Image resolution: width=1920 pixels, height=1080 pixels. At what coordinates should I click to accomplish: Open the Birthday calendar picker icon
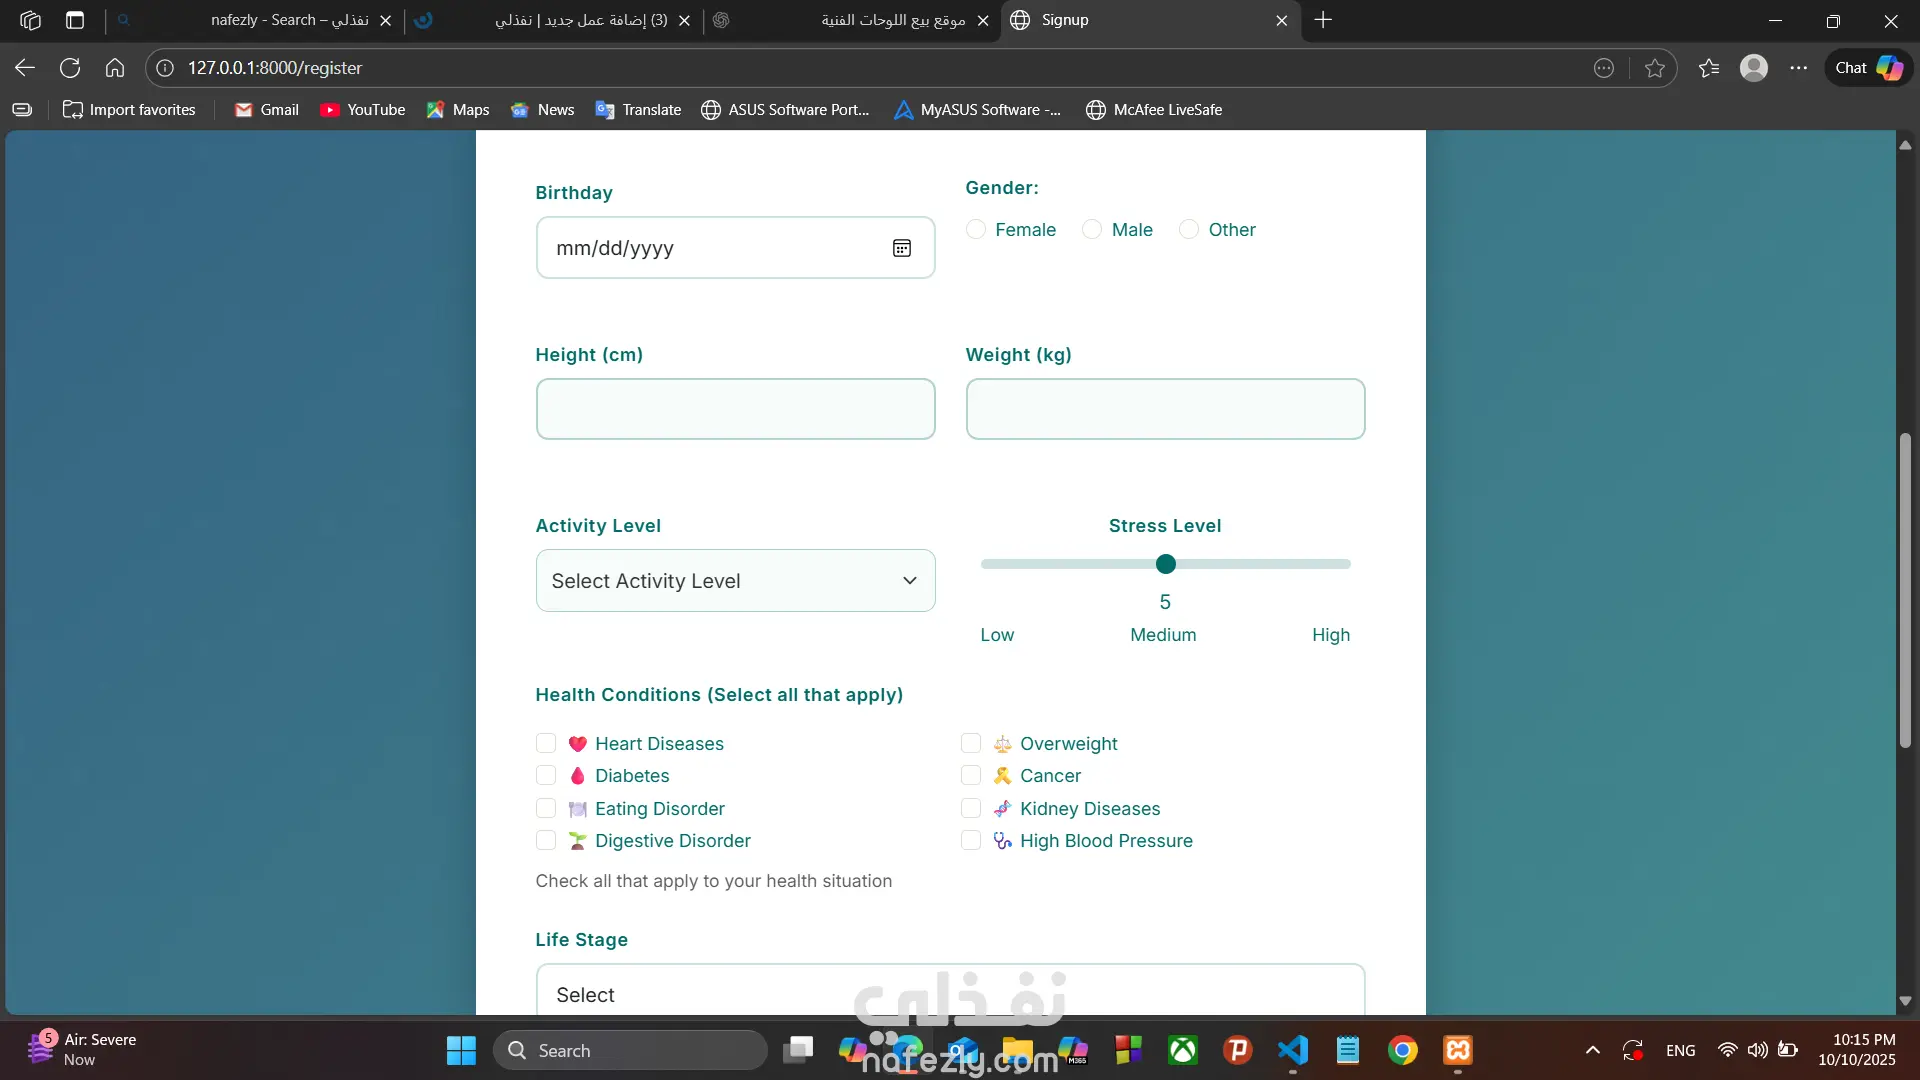click(901, 248)
